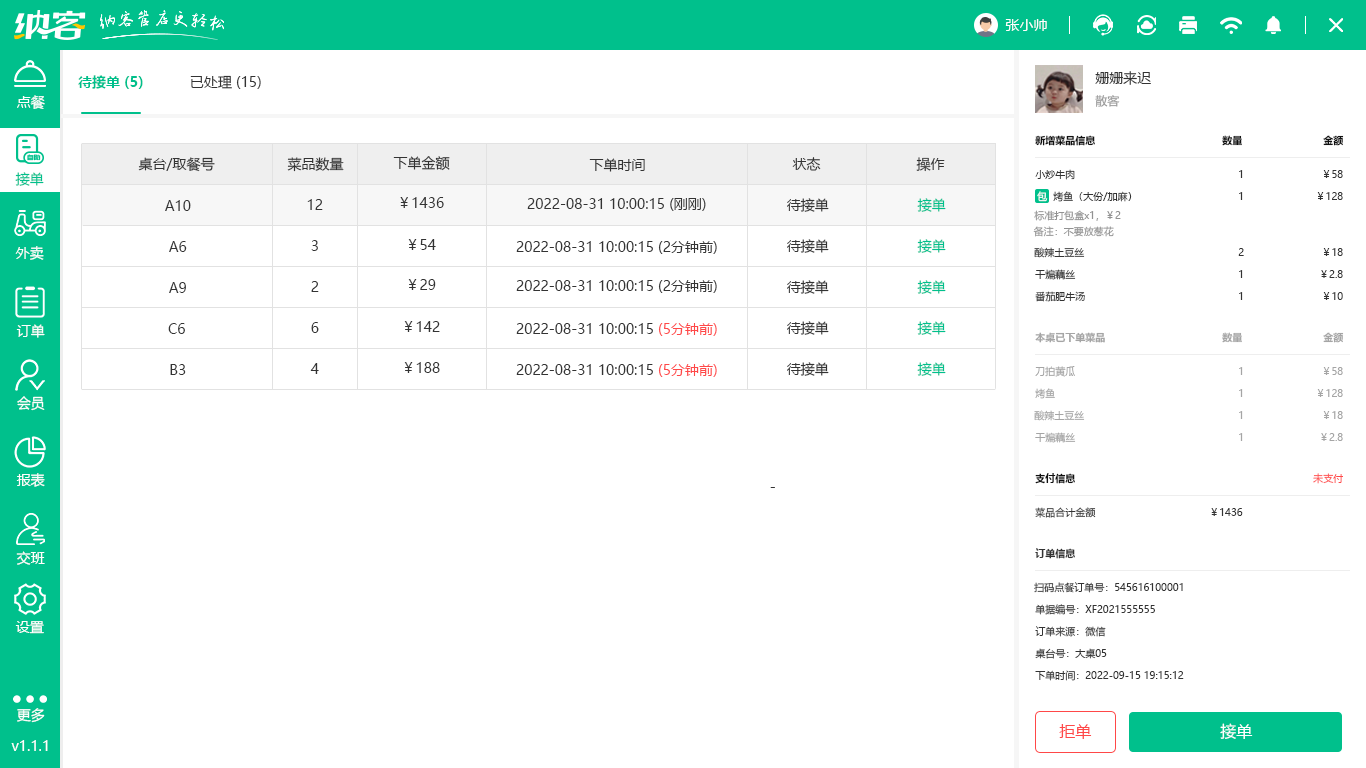Open the 设置 settings gear
This screenshot has width=1366, height=768.
[30, 610]
